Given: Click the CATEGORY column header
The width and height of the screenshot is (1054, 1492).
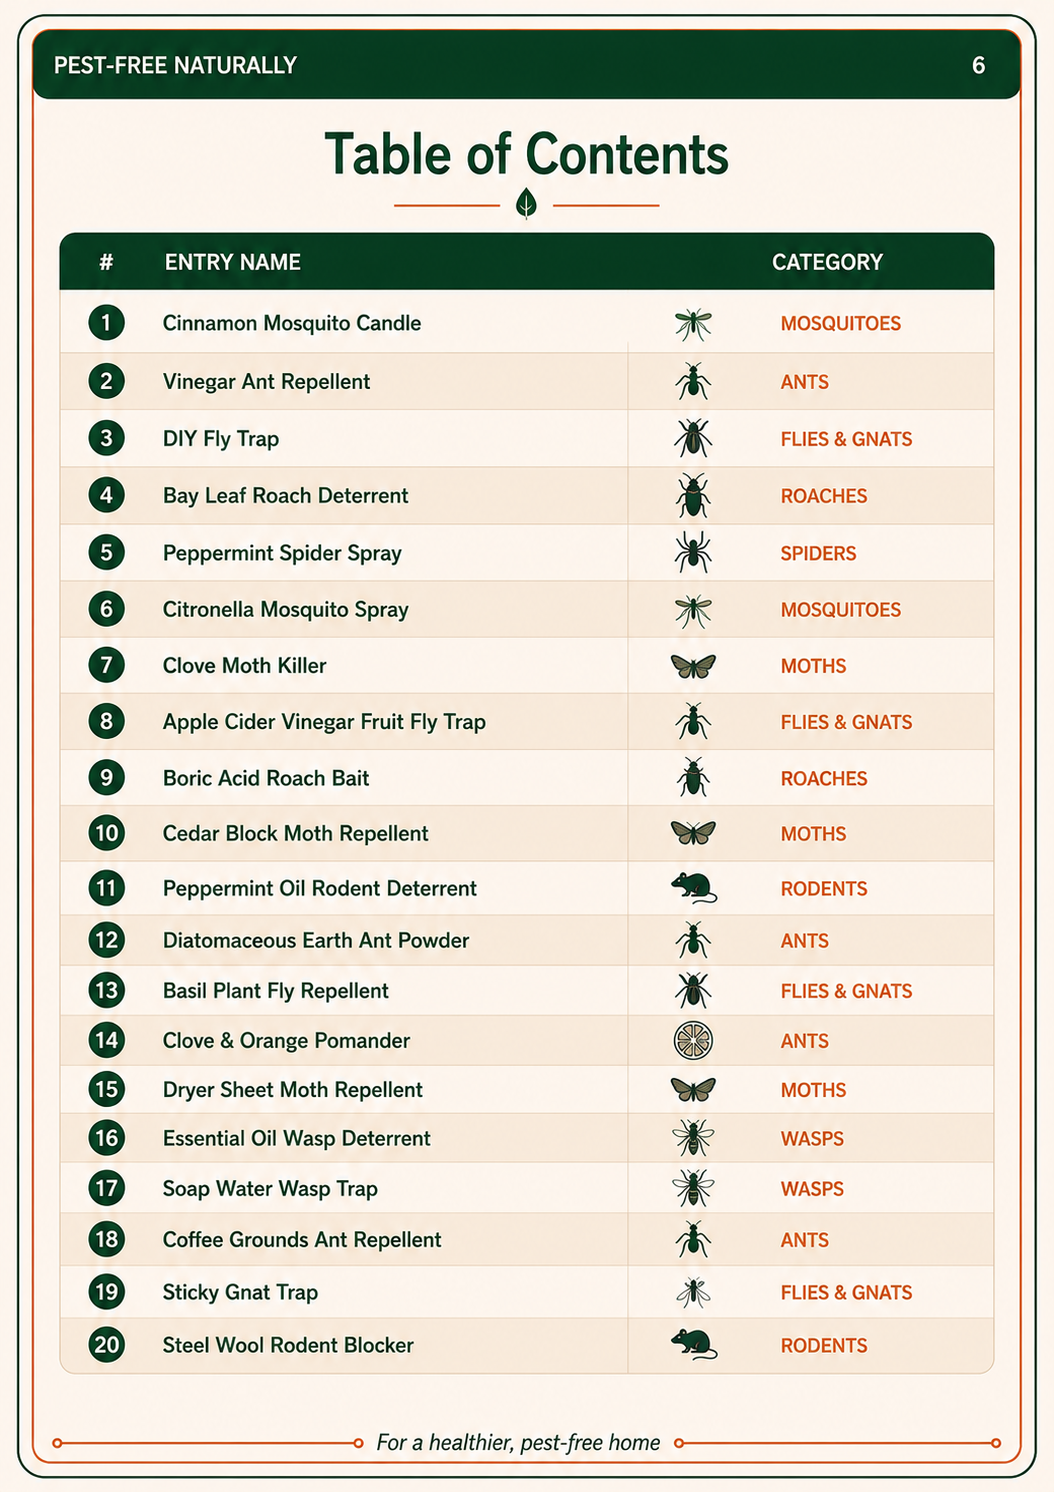Looking at the screenshot, I should point(828,262).
